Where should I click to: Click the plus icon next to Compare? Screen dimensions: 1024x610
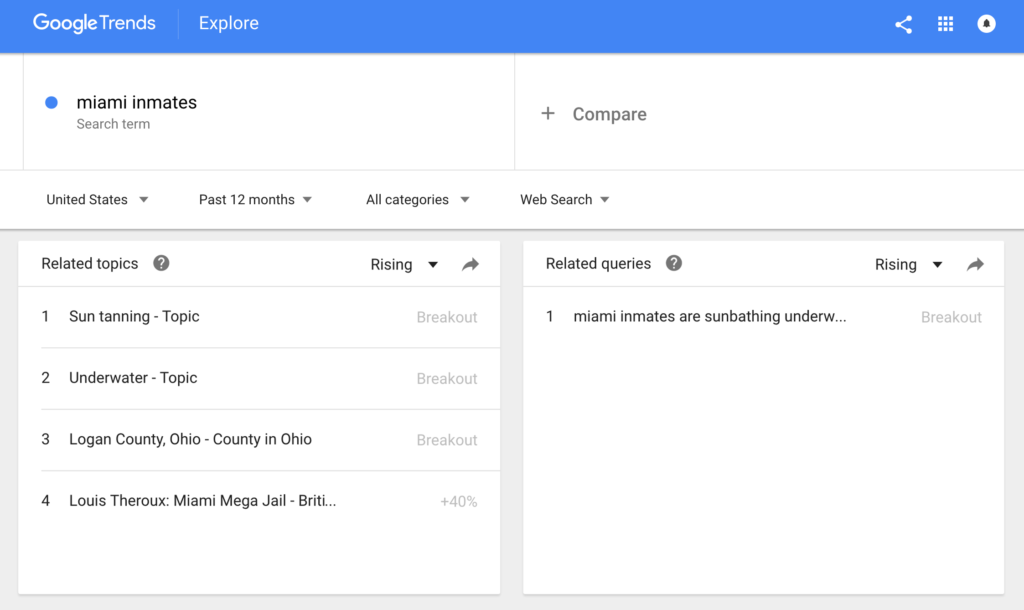point(548,114)
